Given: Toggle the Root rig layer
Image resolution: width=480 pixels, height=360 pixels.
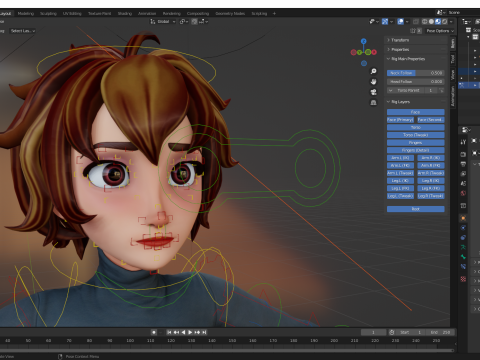Looking at the screenshot, I should [x=416, y=209].
